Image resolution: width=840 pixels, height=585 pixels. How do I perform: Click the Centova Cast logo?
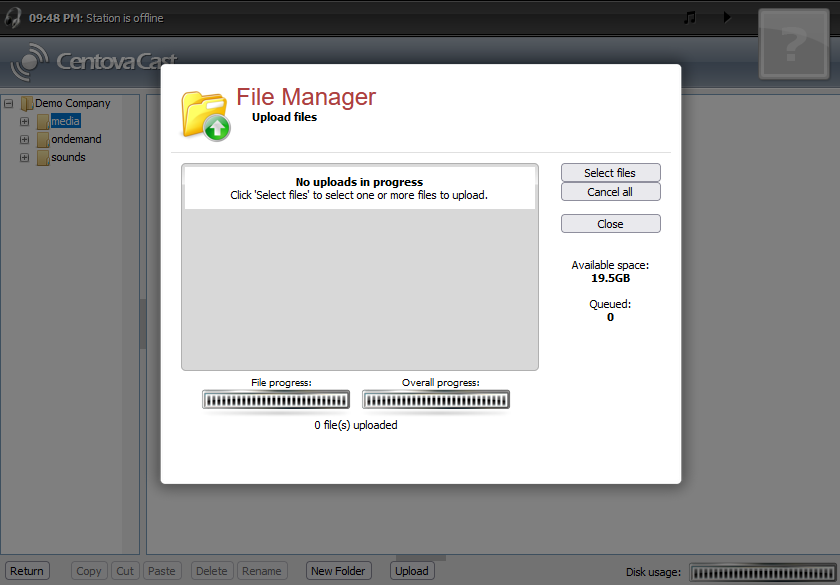click(94, 61)
